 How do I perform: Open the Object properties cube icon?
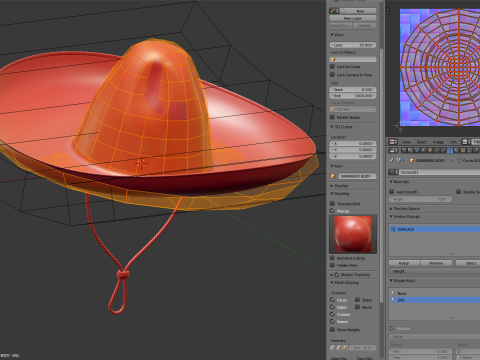(430, 150)
